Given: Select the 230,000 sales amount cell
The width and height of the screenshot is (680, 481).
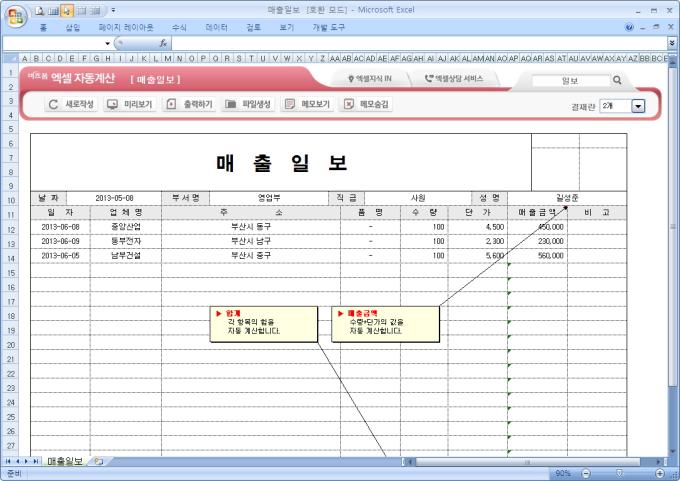Looking at the screenshot, I should (x=537, y=241).
